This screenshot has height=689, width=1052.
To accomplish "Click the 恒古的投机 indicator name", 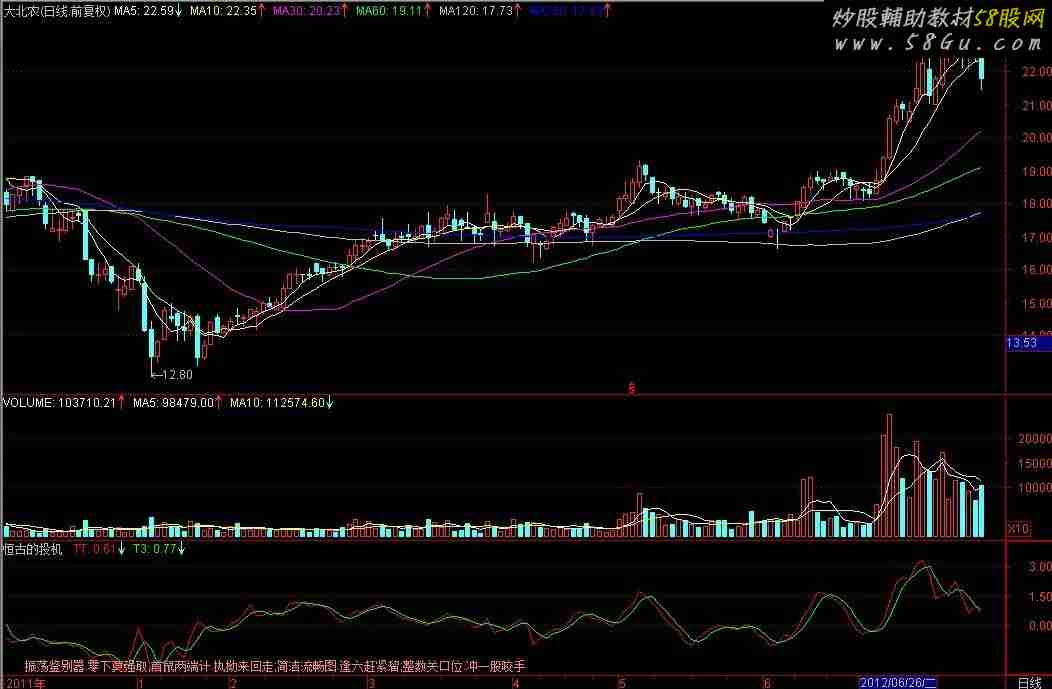I will click(31, 549).
